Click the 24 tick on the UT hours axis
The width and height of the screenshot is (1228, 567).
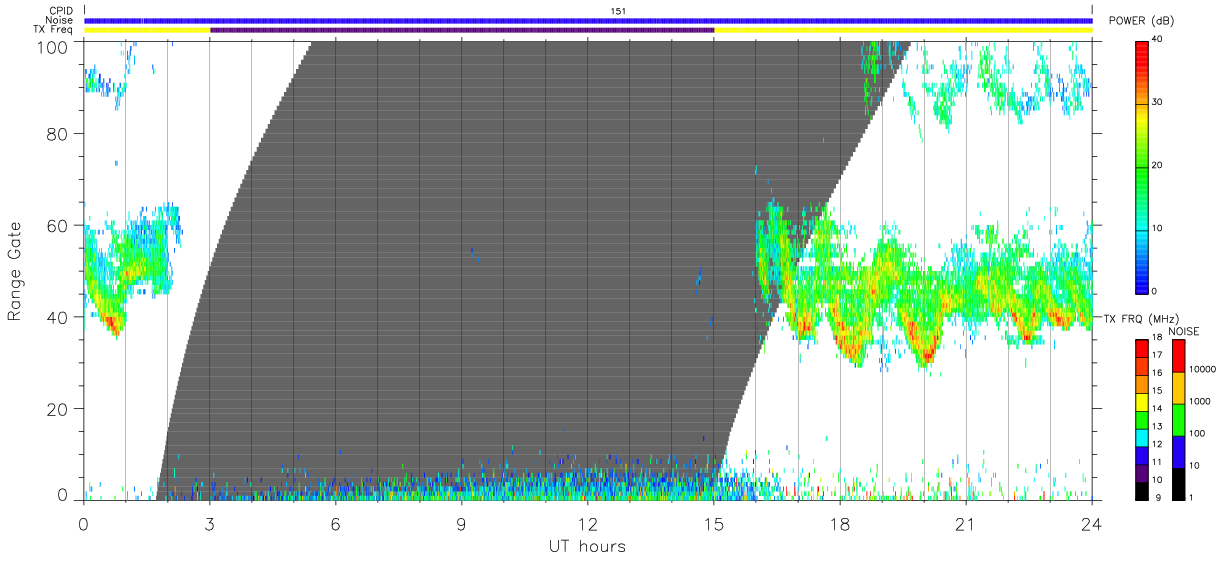tap(1092, 523)
